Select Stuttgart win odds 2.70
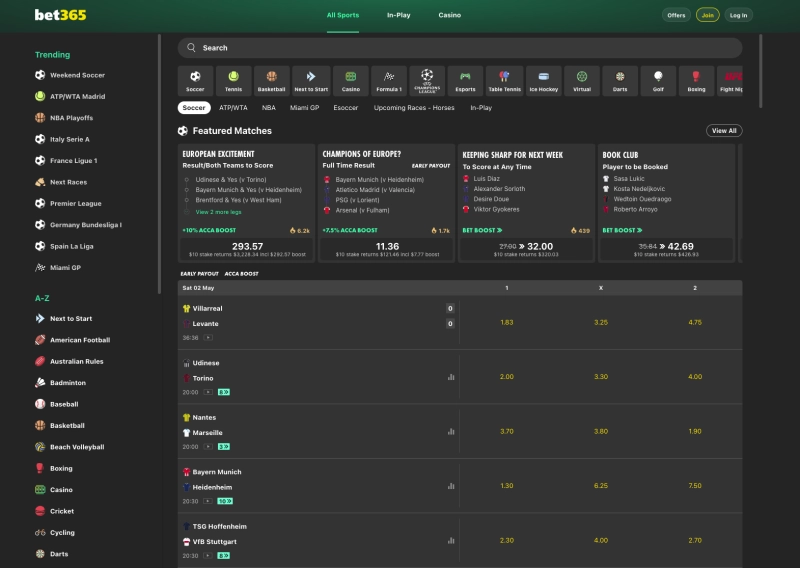The width and height of the screenshot is (800, 568). [x=694, y=540]
